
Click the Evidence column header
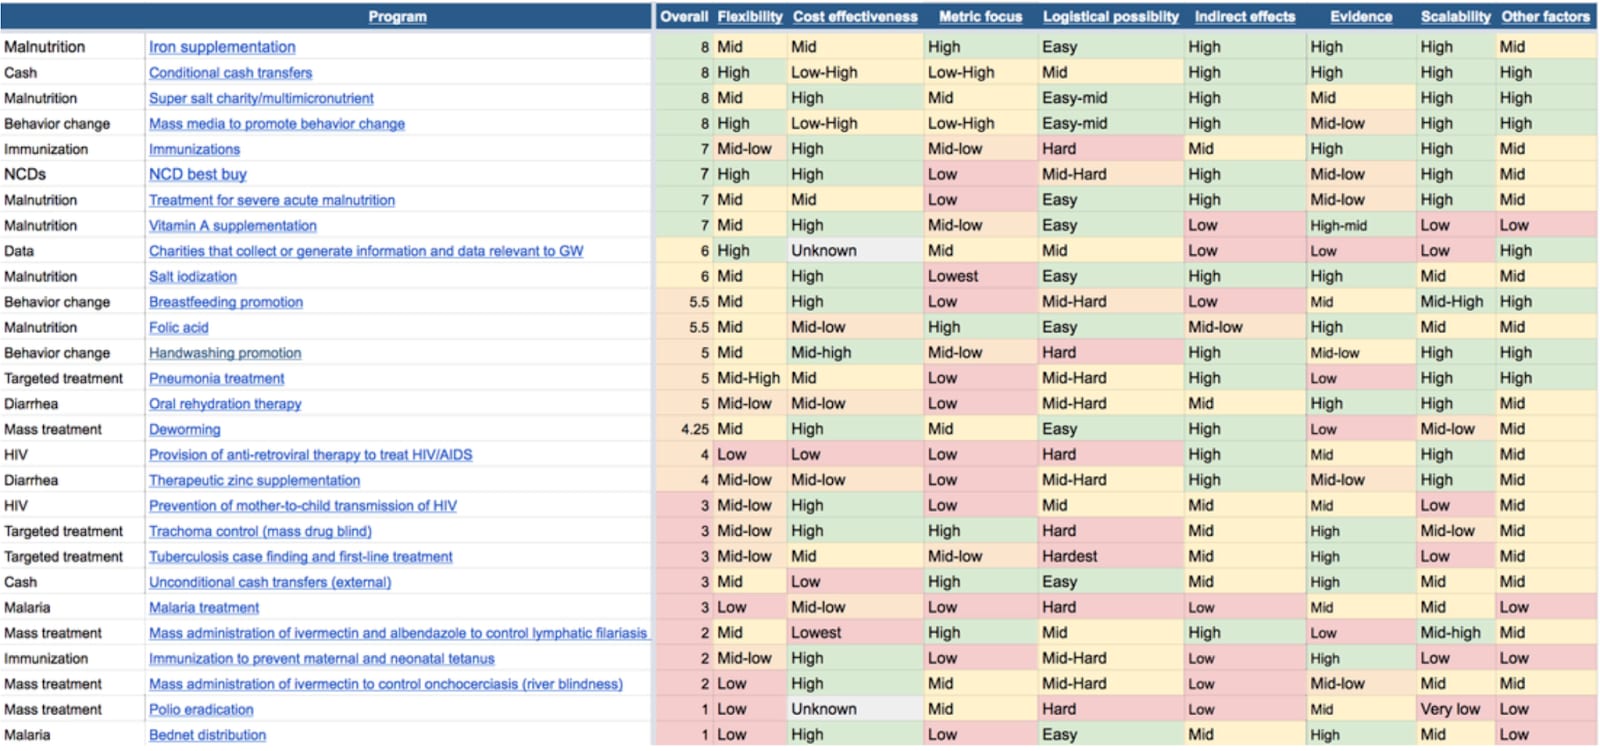1360,17
